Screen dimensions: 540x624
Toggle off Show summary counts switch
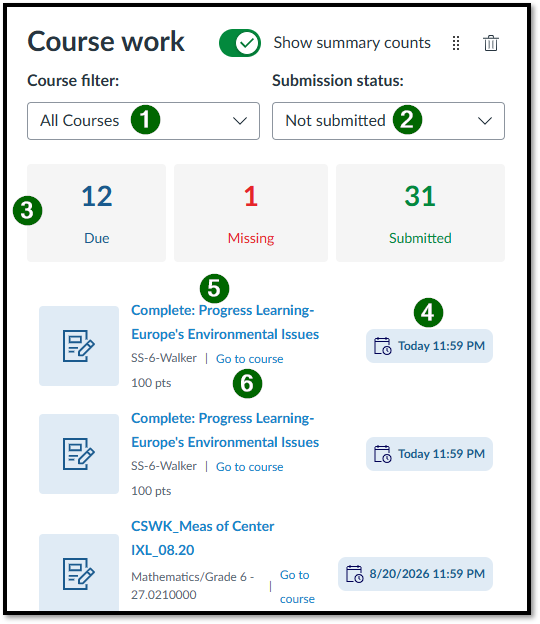pos(240,43)
